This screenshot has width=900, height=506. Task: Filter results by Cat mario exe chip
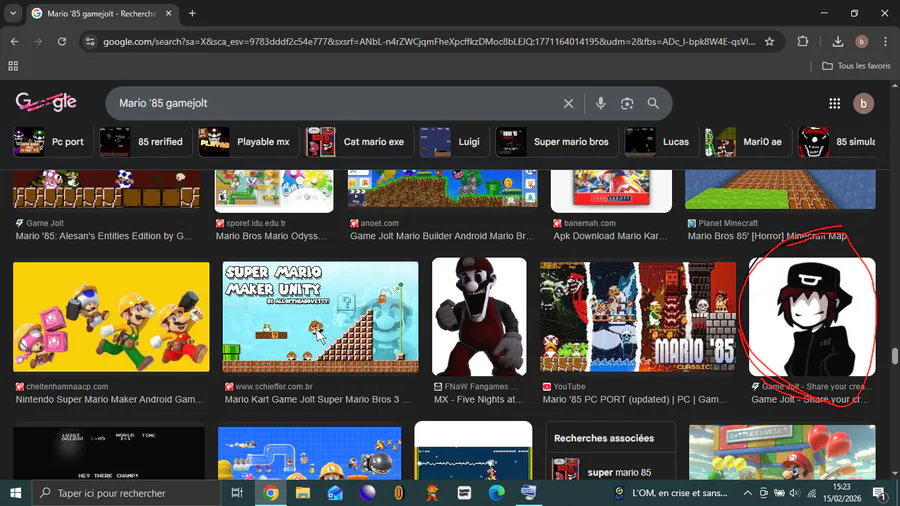(x=359, y=142)
